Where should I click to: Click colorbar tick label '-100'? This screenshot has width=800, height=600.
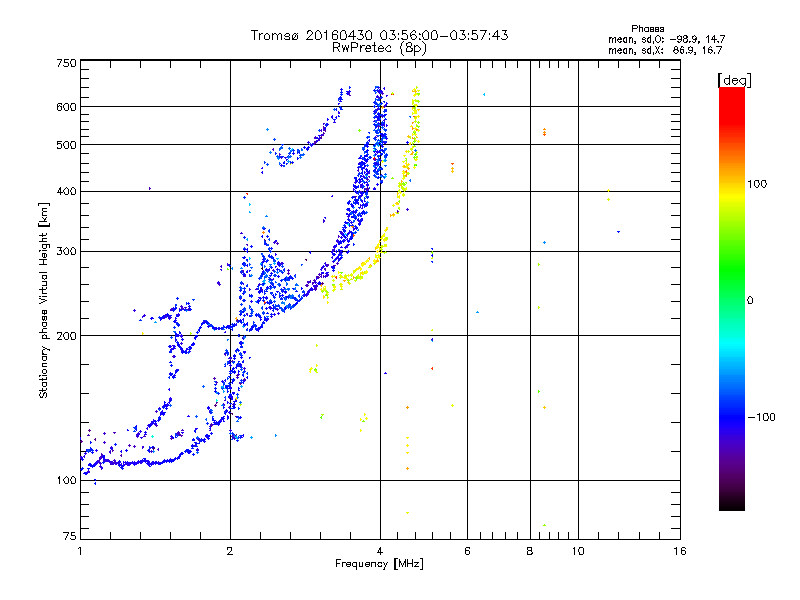[x=762, y=417]
